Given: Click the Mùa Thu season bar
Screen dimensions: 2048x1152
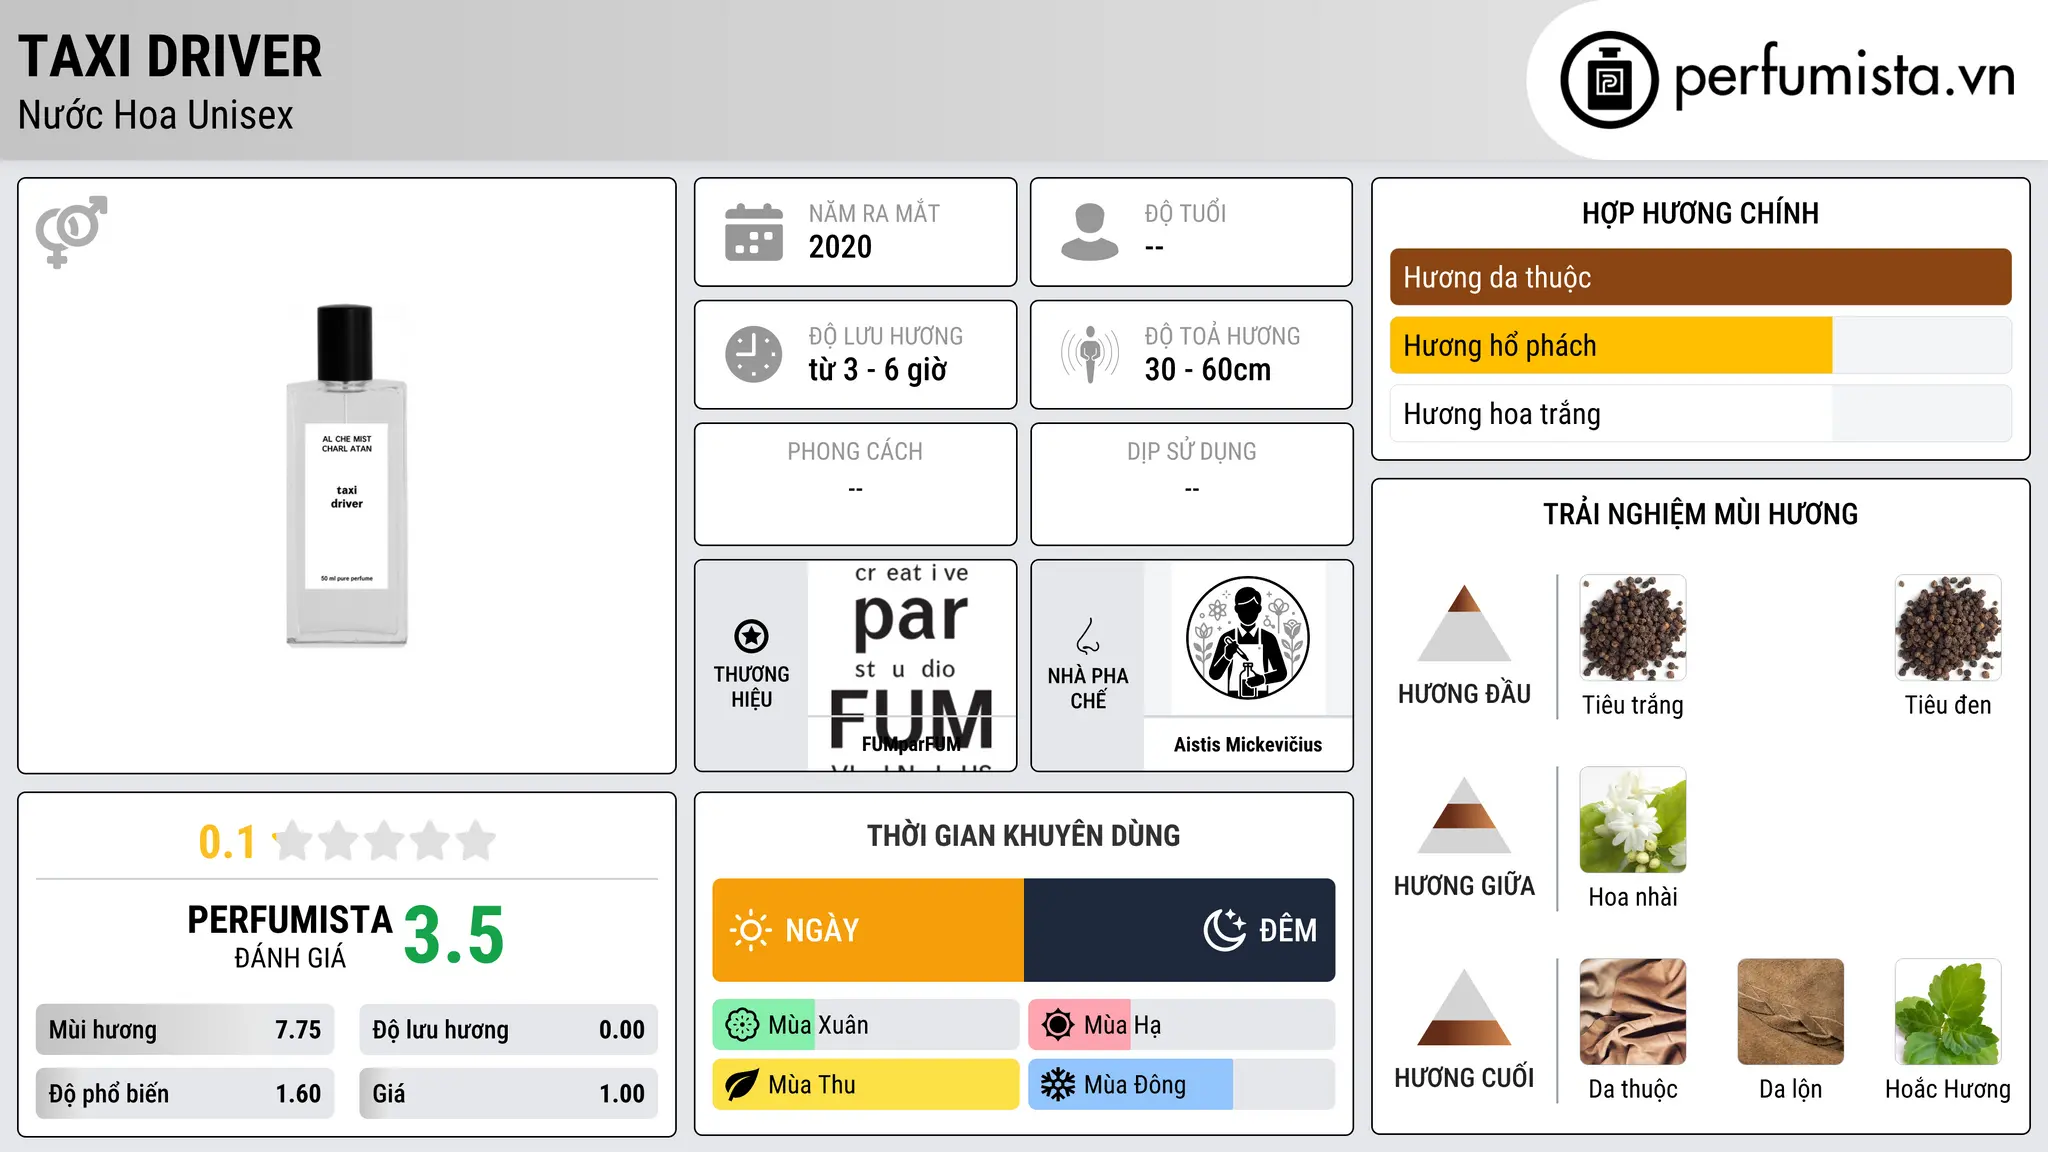Looking at the screenshot, I should tap(866, 1085).
